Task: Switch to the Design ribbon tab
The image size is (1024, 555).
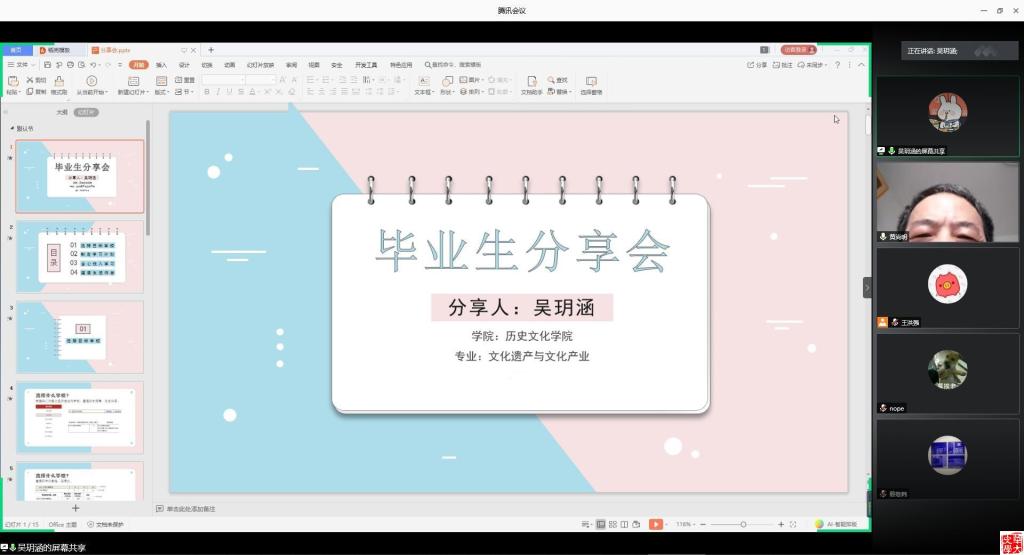Action: click(x=184, y=65)
